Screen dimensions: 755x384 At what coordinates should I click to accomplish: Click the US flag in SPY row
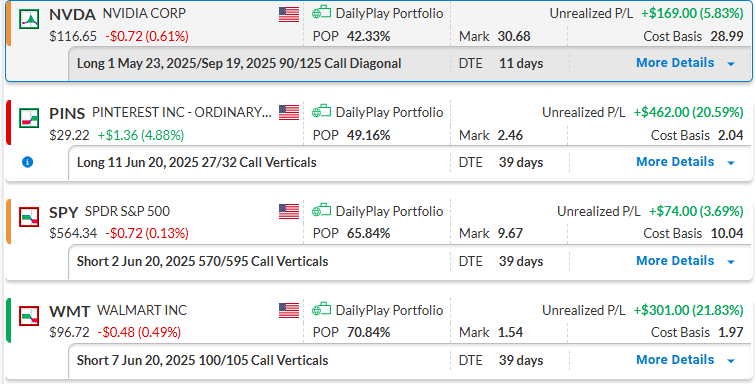tap(289, 212)
